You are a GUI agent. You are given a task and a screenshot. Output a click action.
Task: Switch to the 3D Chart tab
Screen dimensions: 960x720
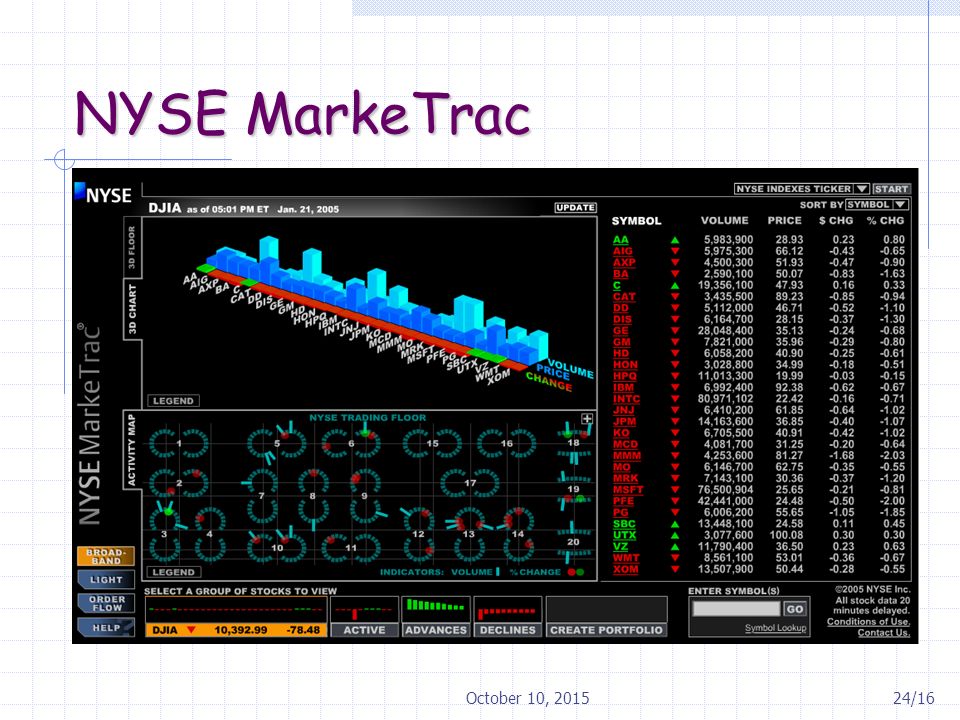click(132, 310)
